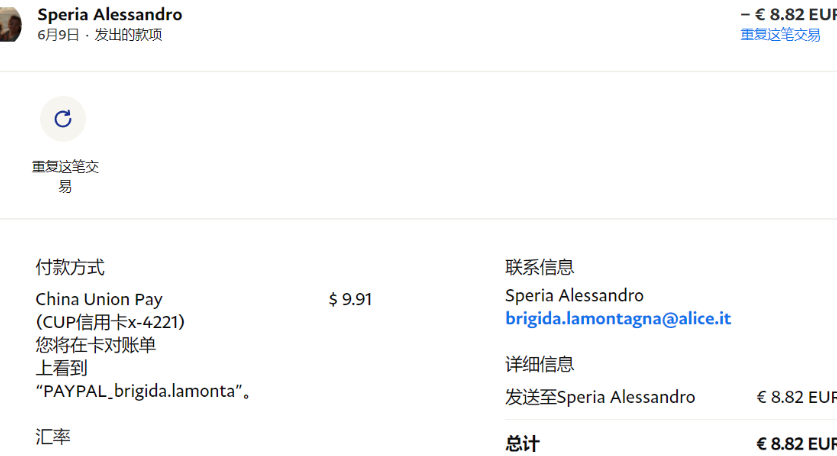Click the − € 8.82 EUR header amount
The image size is (837, 456).
point(788,14)
